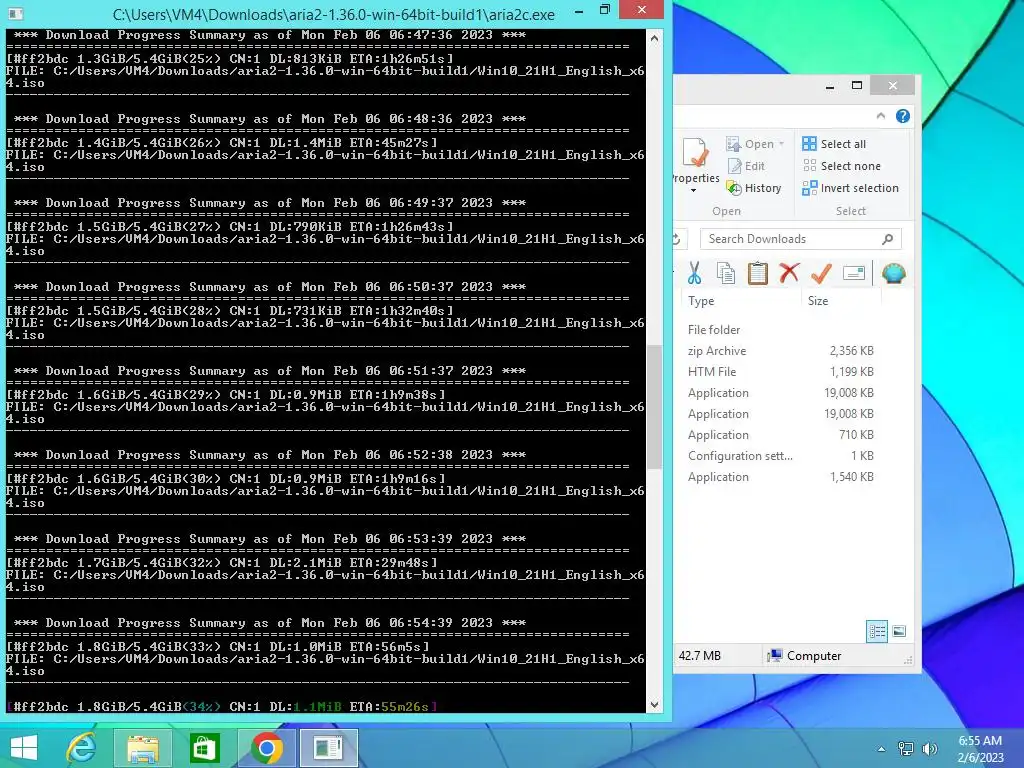Click the orange checkmark icon in Explorer toolbar
This screenshot has width=1024, height=768.
coord(821,273)
